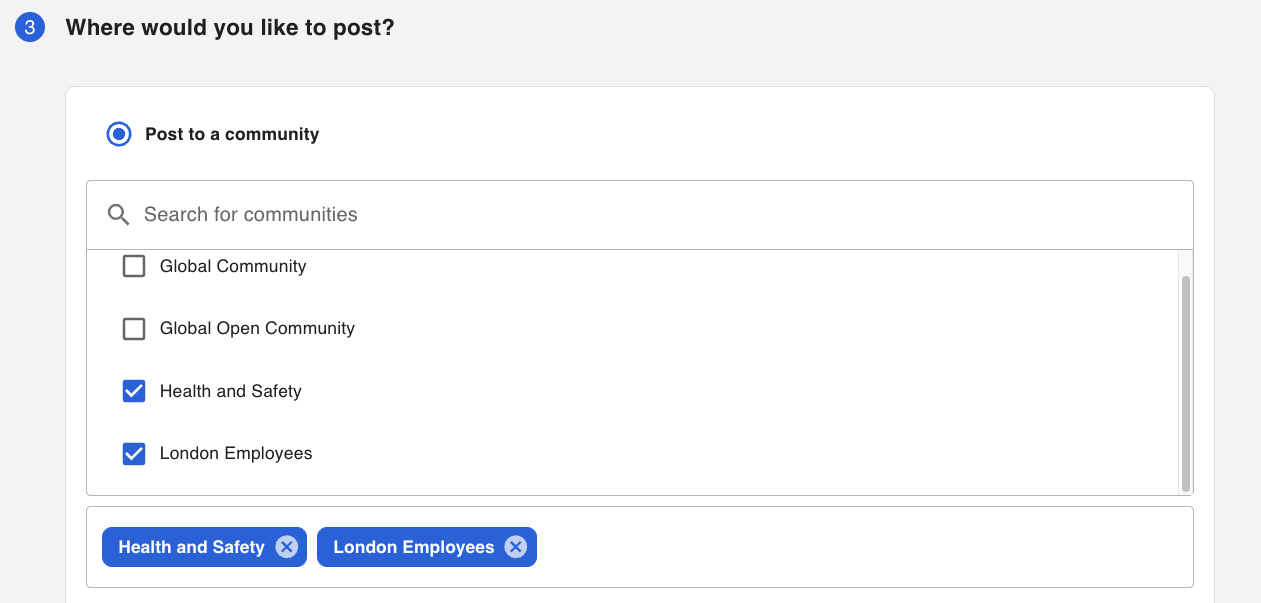Screen dimensions: 1261x603
Task: Click the Health and Safety chip label
Action: (191, 547)
